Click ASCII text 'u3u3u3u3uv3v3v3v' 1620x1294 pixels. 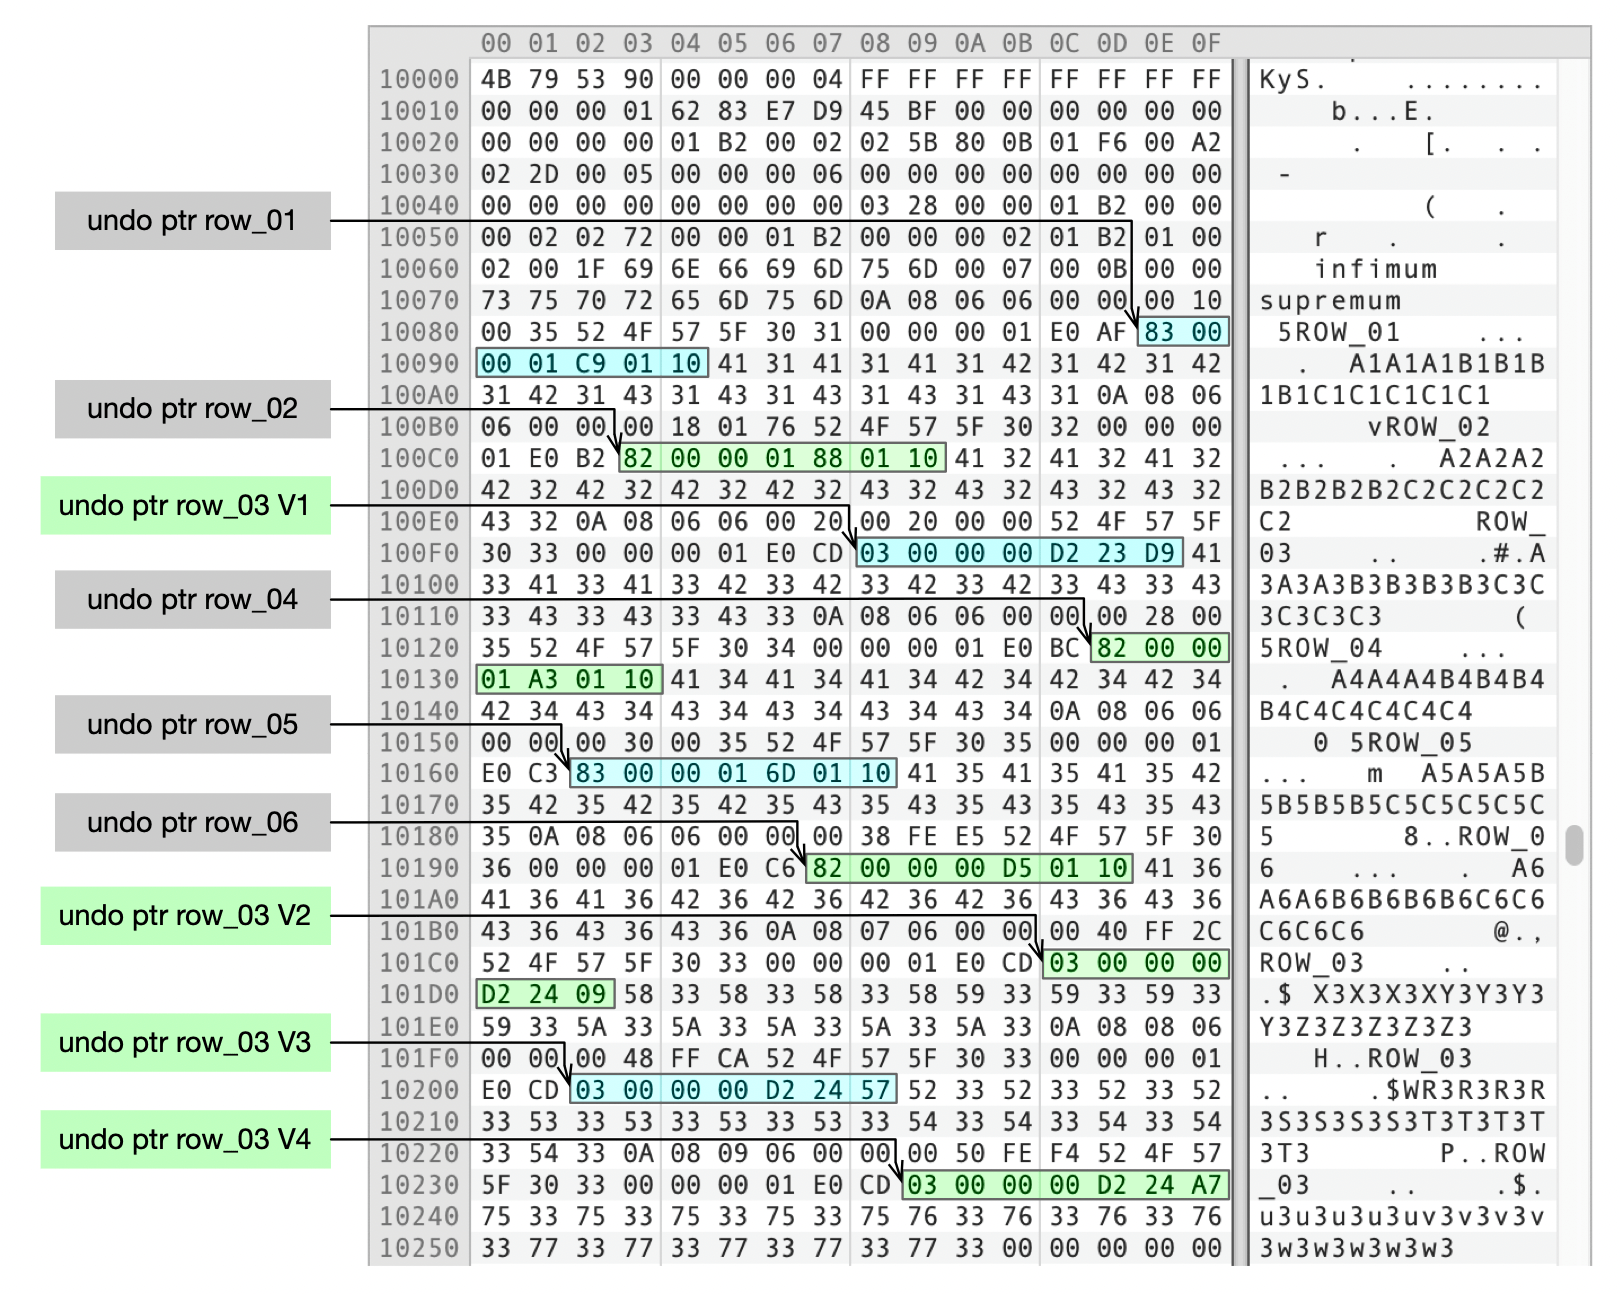(x=1402, y=1216)
